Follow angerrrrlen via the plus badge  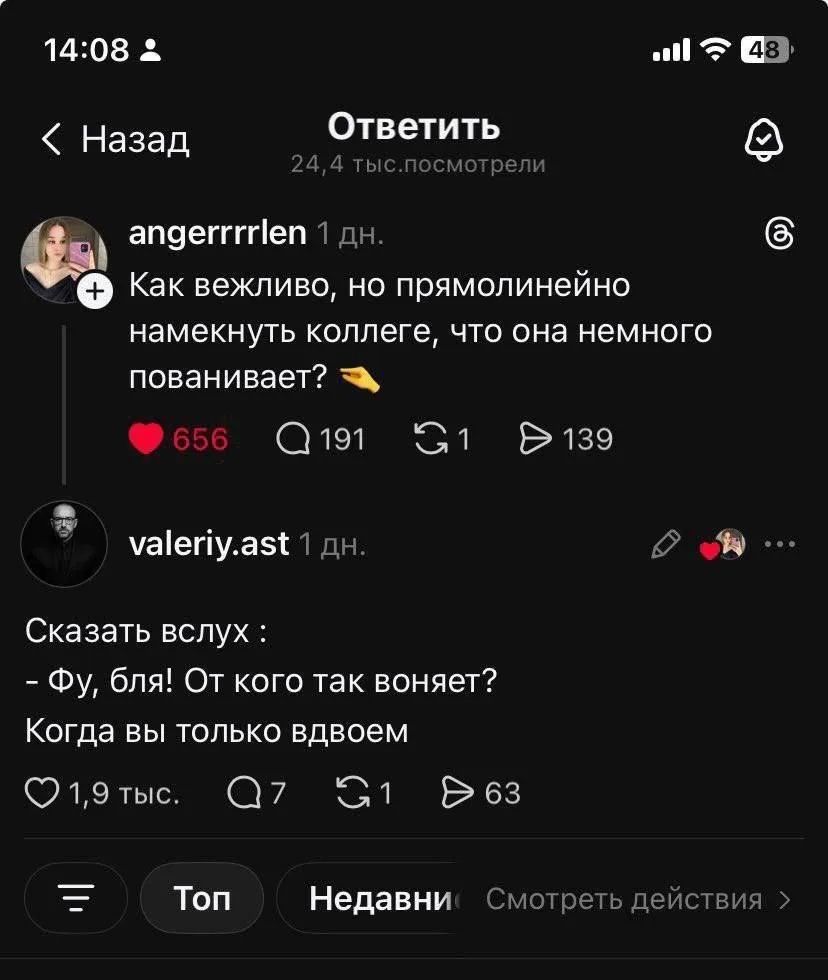tap(94, 293)
